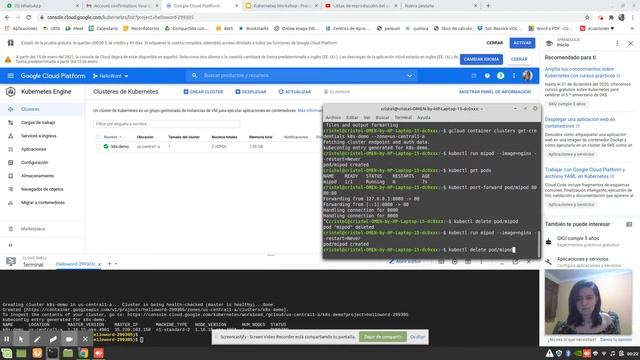Click the CREAR CLÚSTER button

203,92
